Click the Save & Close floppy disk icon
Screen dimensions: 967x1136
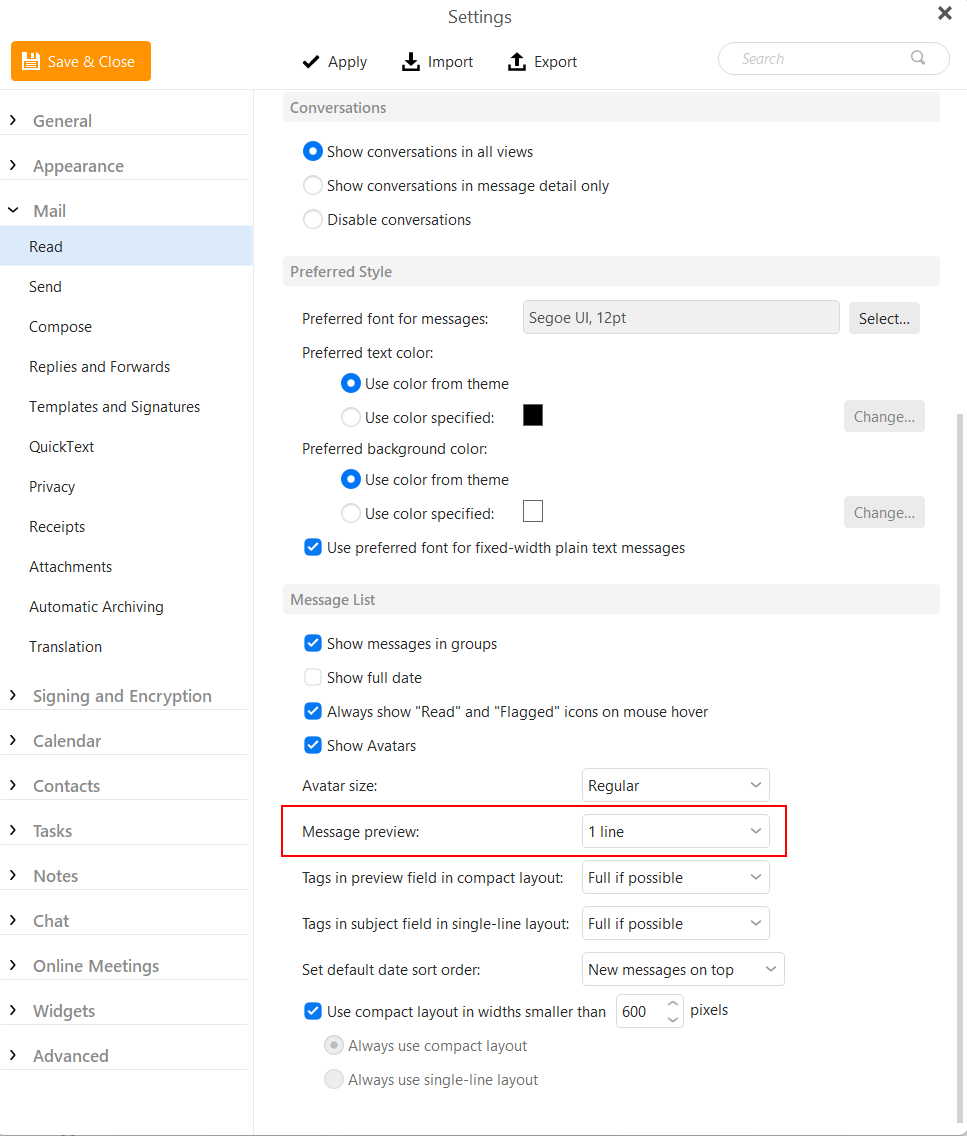coord(32,61)
